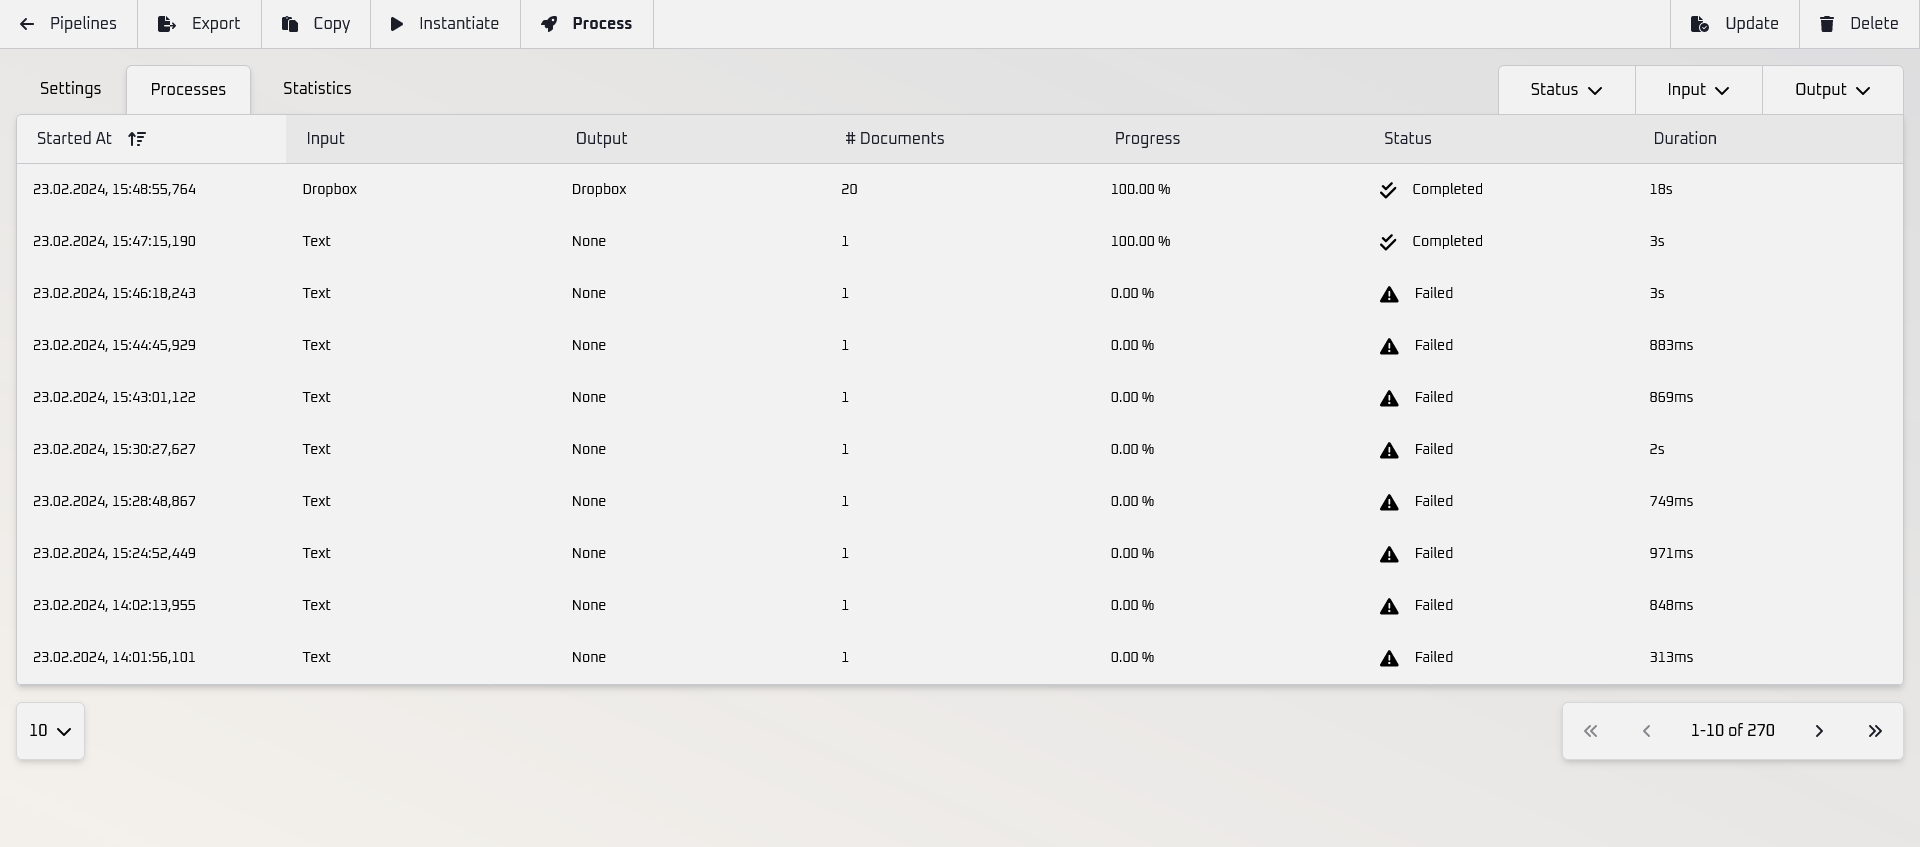Toggle the Started At sort order icon
1920x847 pixels.
(x=137, y=139)
